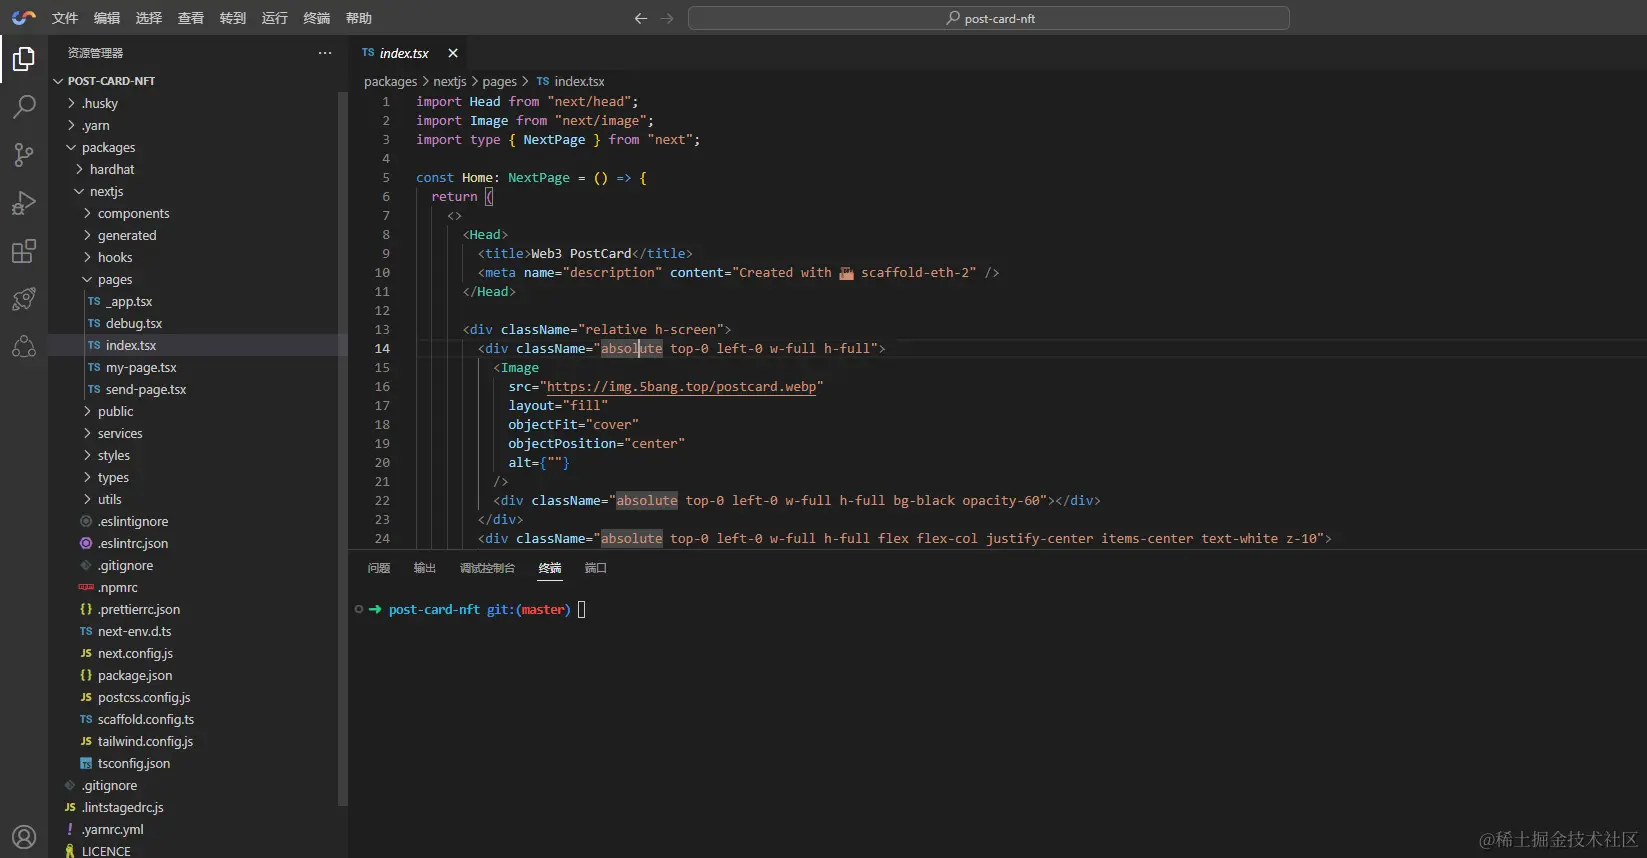
Task: Click the three-dots menu in explorer header
Action: (325, 53)
